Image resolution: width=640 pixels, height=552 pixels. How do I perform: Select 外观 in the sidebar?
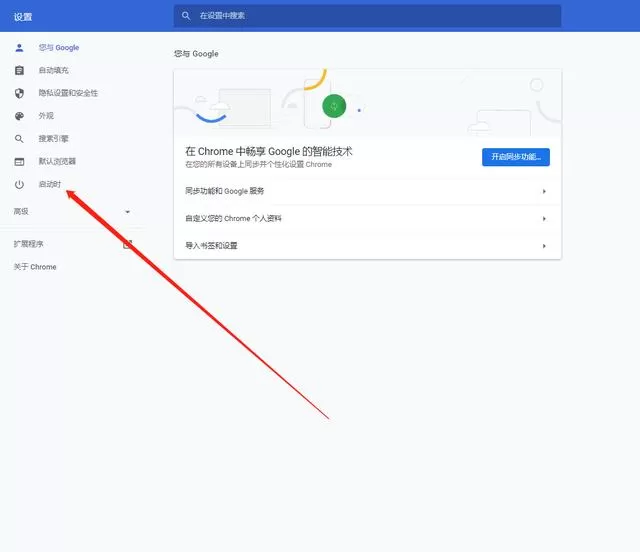pos(46,116)
